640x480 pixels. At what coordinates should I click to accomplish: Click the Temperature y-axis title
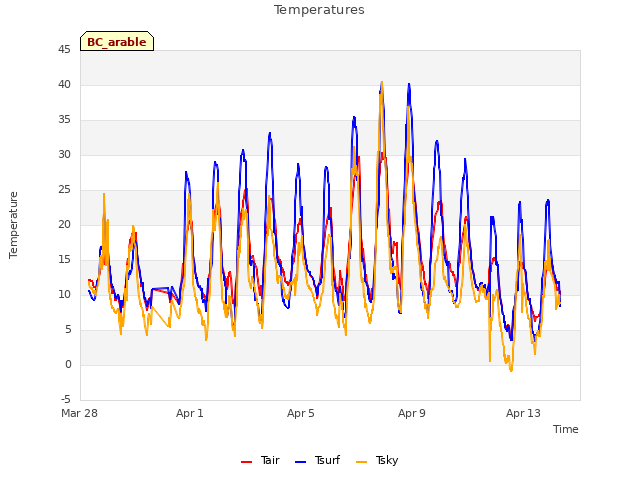tap(13, 225)
